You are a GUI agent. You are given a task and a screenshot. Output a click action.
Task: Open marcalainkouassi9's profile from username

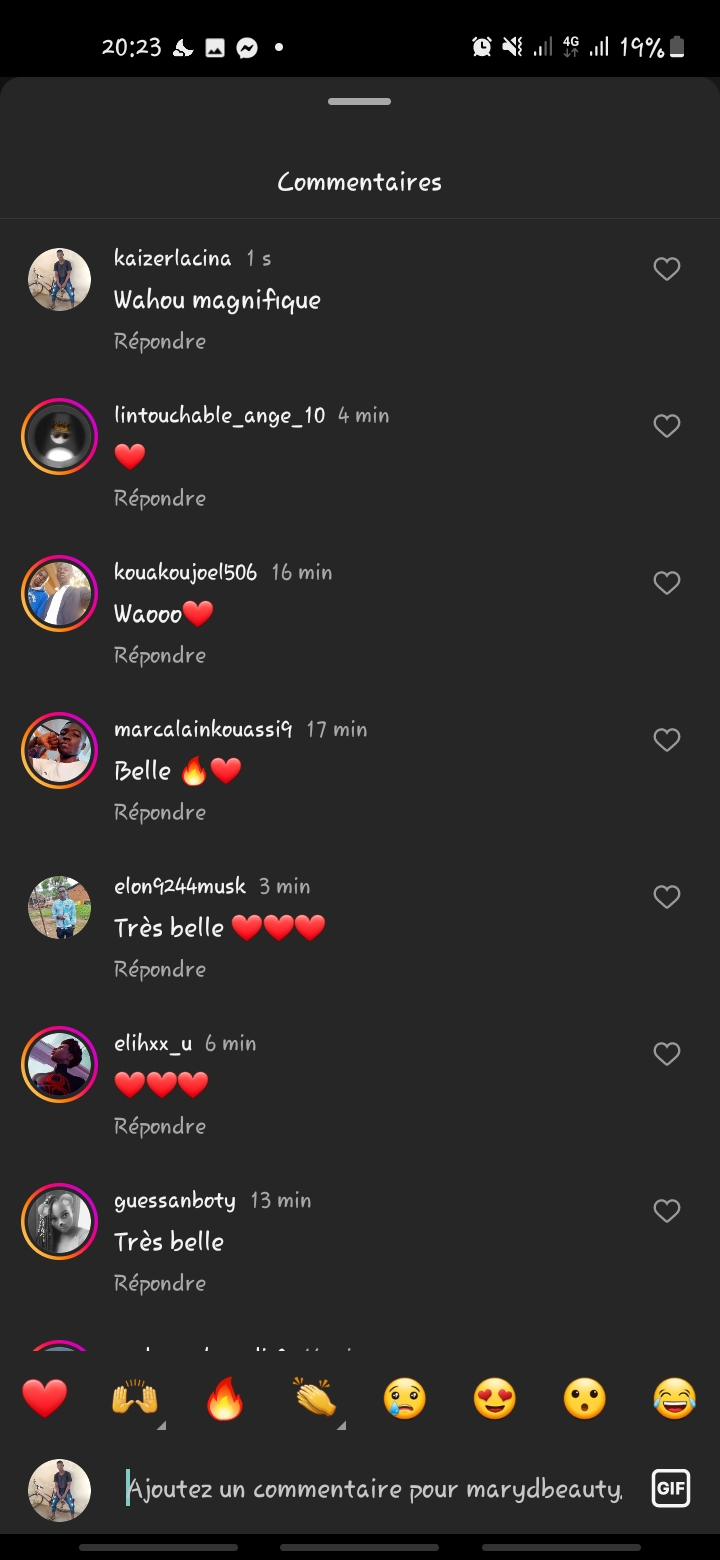(203, 730)
